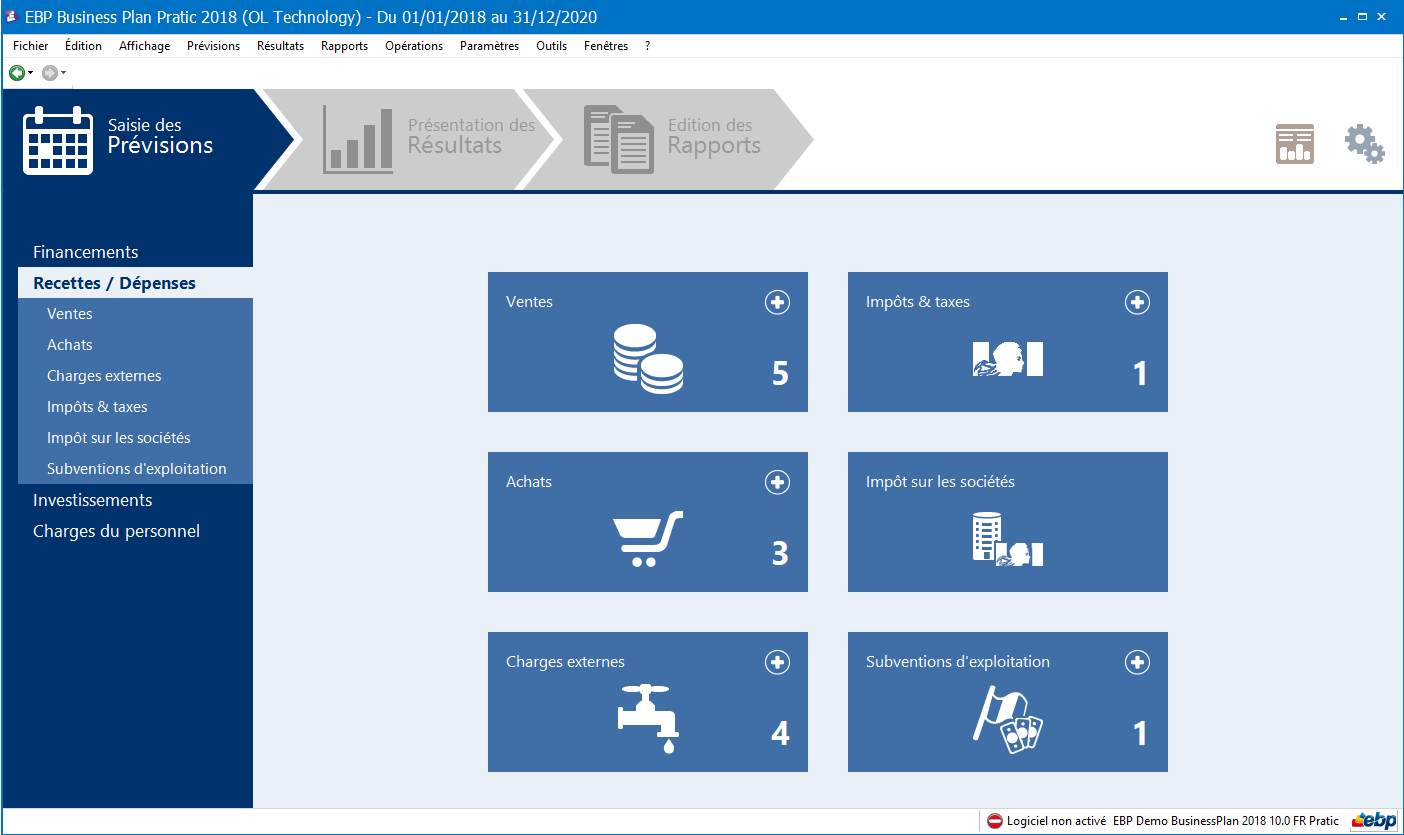Click plus icon on Charges externes tile
This screenshot has height=835, width=1404.
point(777,662)
